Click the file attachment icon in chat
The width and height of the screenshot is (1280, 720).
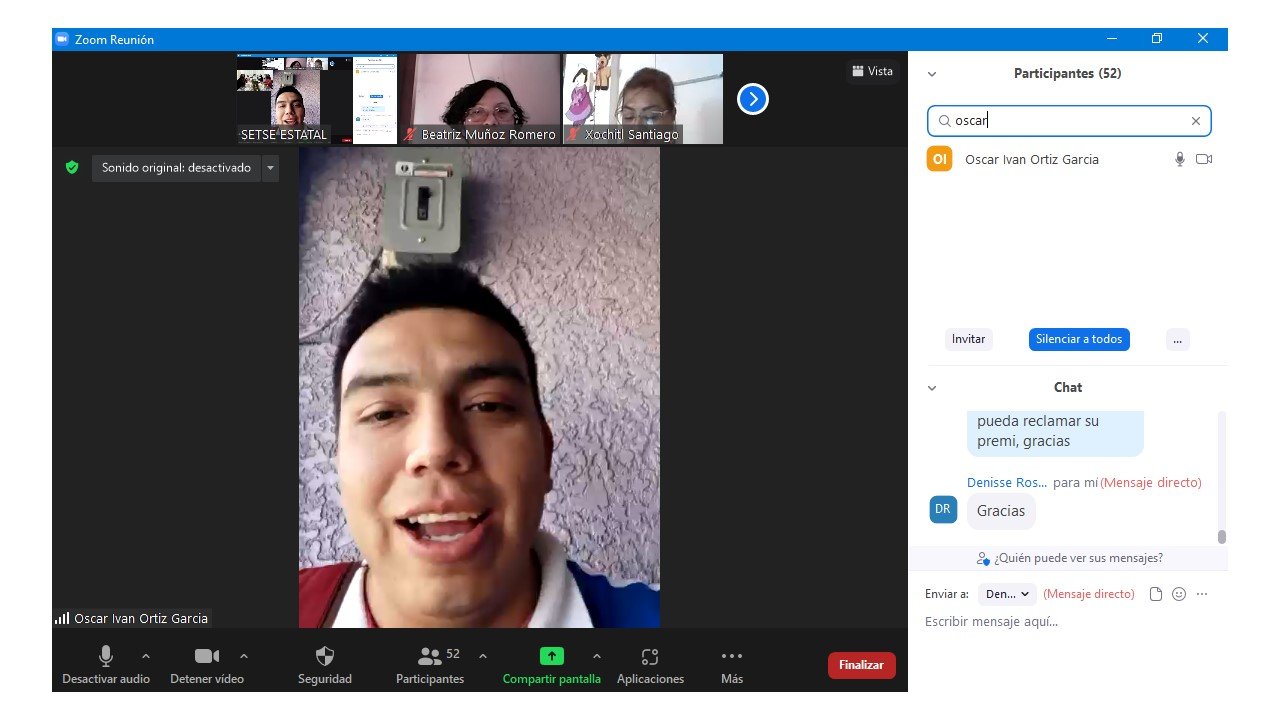pyautogui.click(x=1156, y=594)
